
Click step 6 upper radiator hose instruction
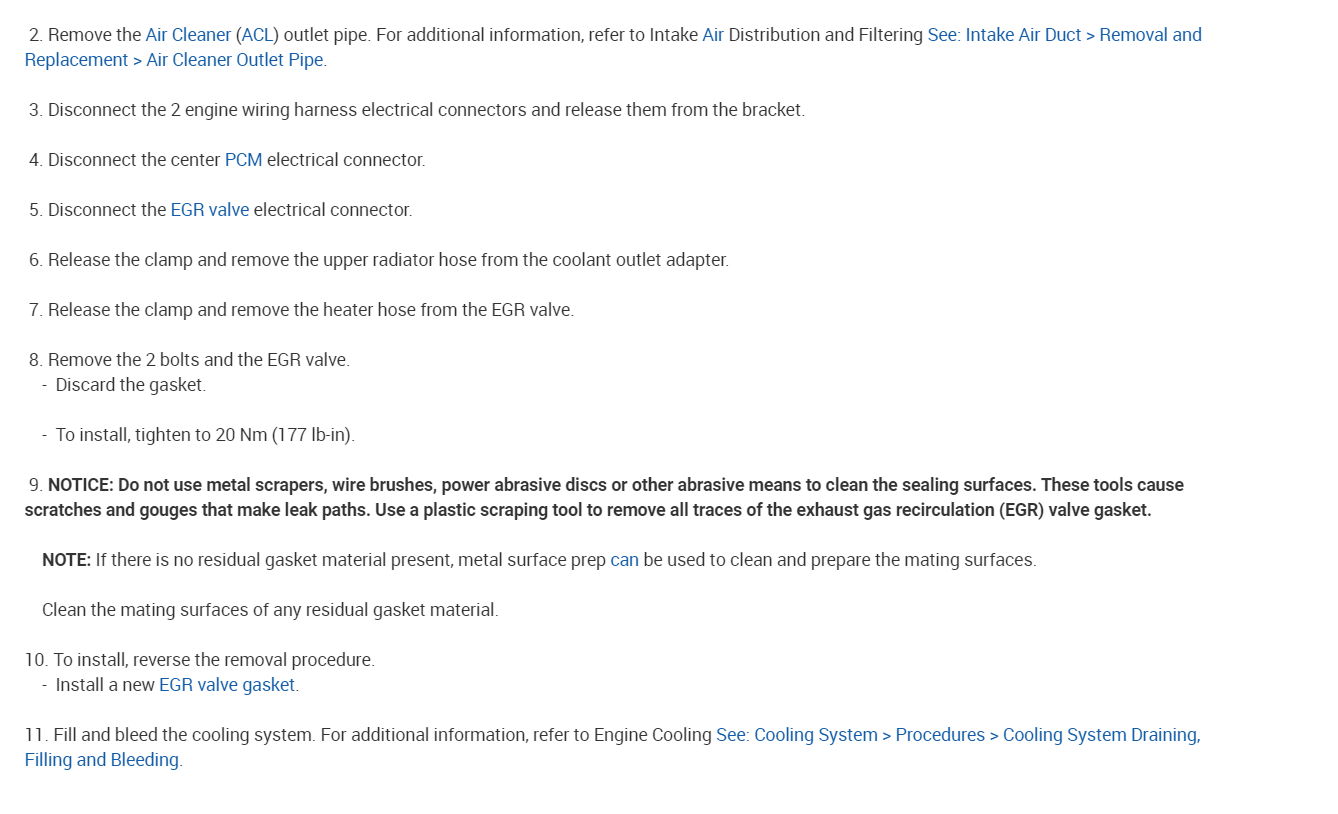coord(388,260)
